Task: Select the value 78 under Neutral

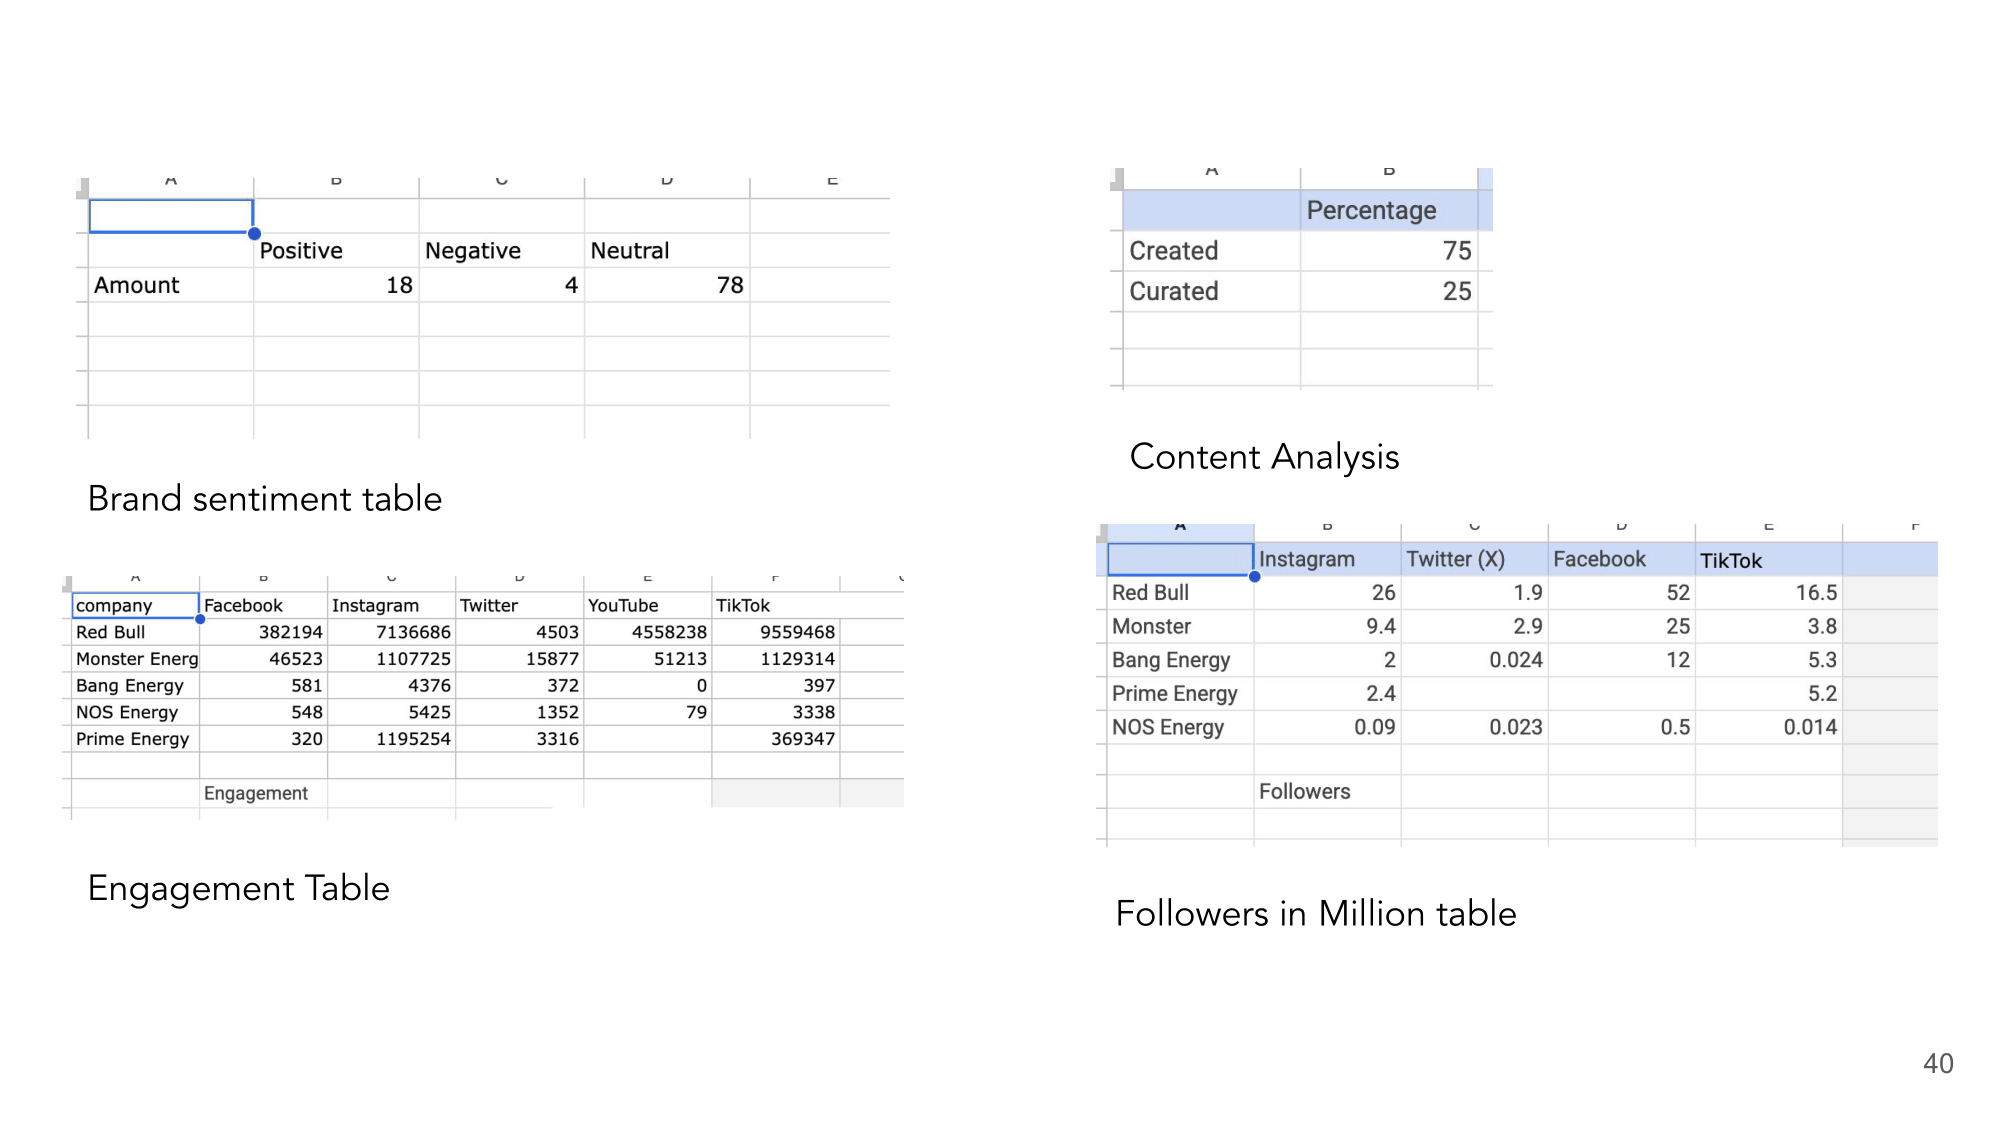Action: click(x=666, y=285)
